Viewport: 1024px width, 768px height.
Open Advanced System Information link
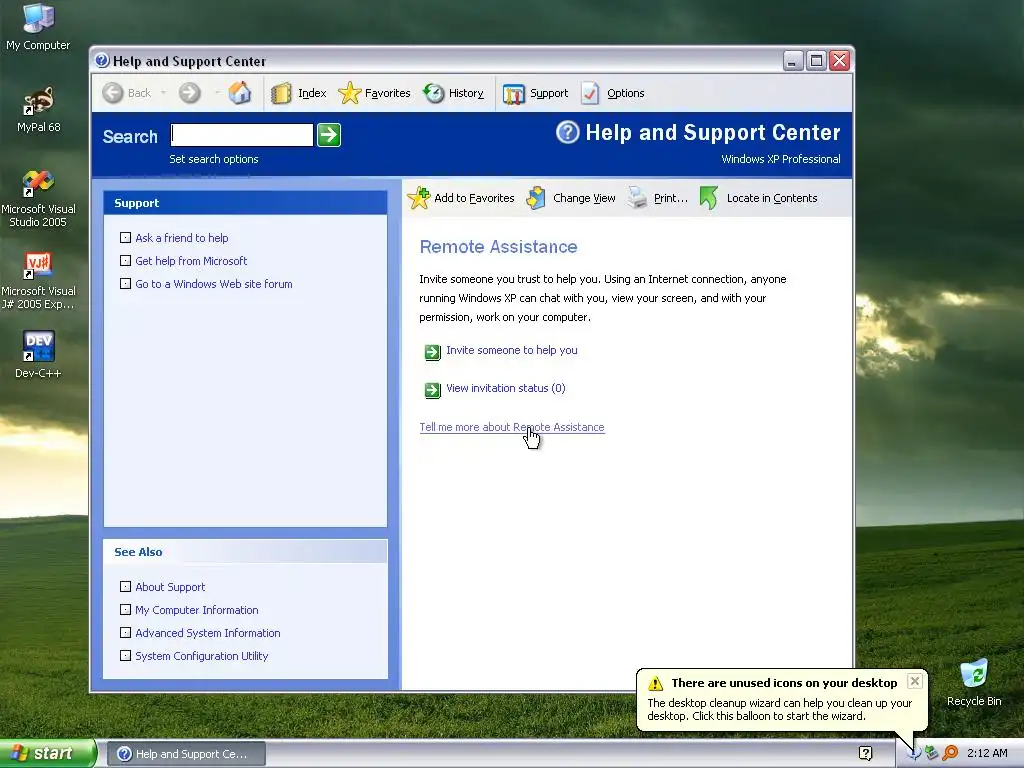click(x=208, y=633)
